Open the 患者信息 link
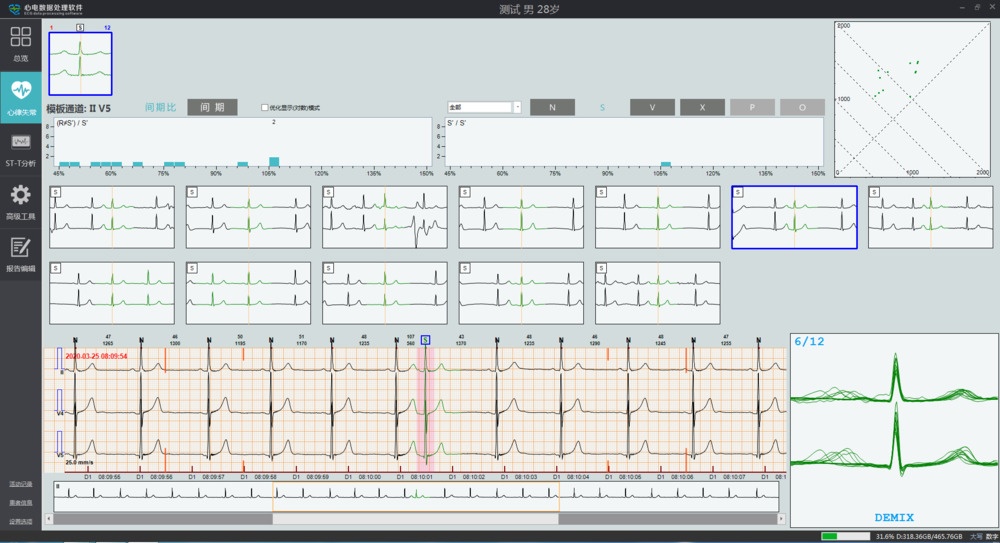Screen dimensions: 1000x543 tap(20, 503)
